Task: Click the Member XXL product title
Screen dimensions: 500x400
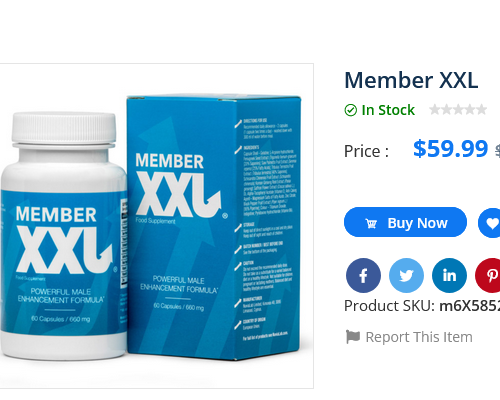Action: click(x=411, y=80)
